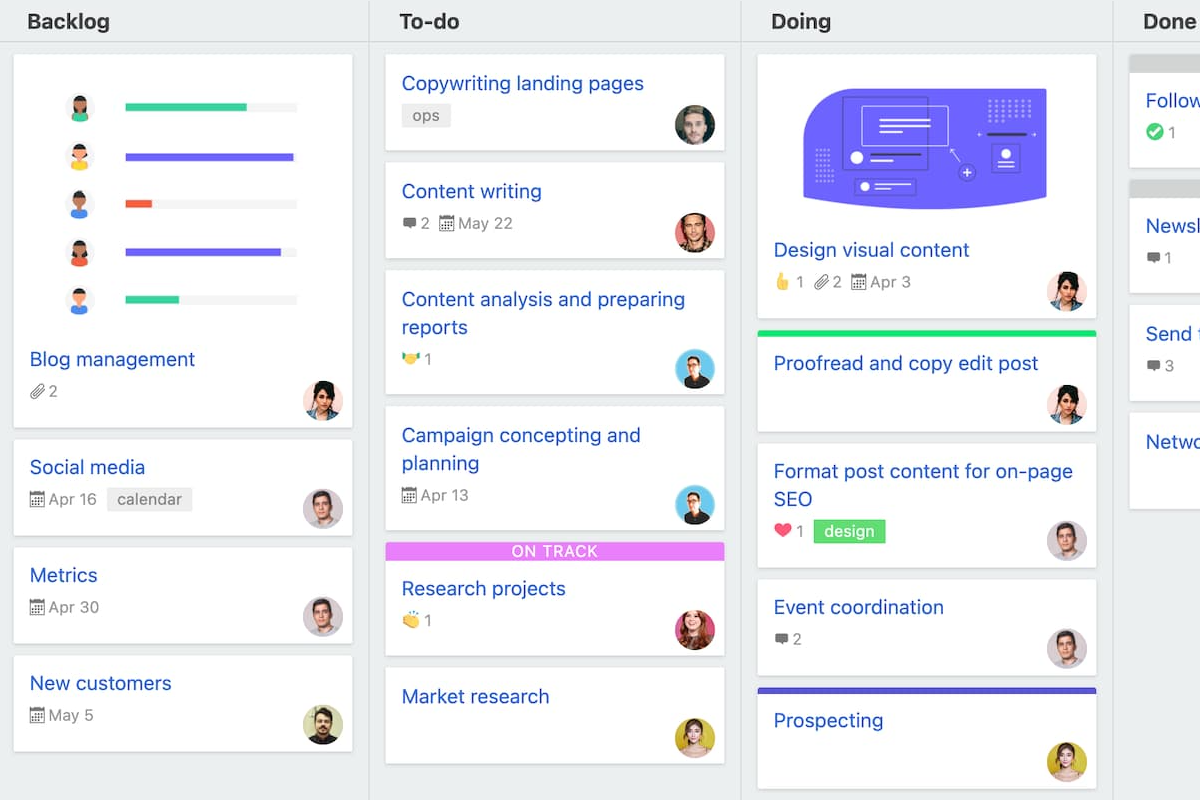
Task: Click heart reaction on Format post content card
Action: tap(782, 531)
